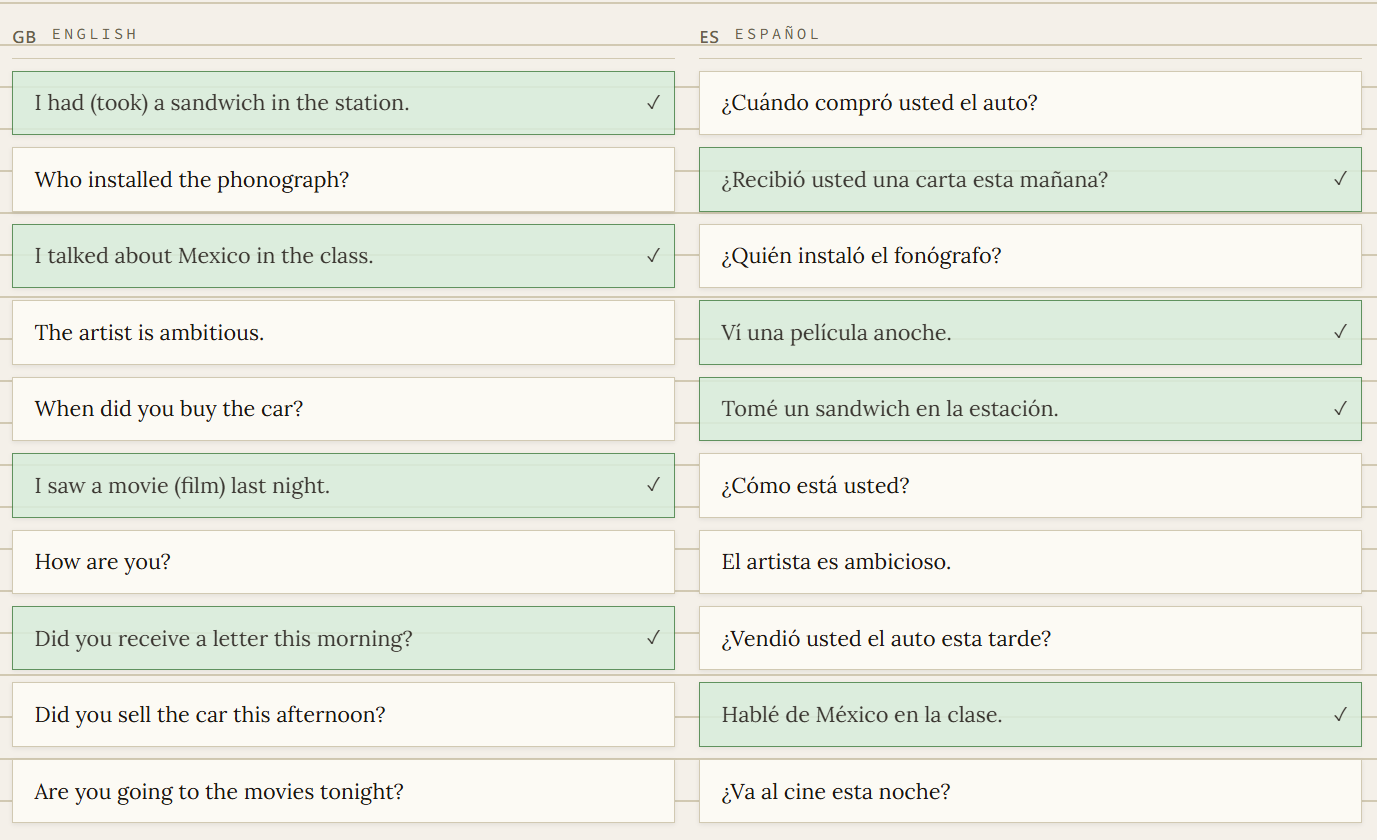Click the checkmark beside 'Ví una película anoche'
Image resolution: width=1377 pixels, height=840 pixels.
click(x=1341, y=332)
